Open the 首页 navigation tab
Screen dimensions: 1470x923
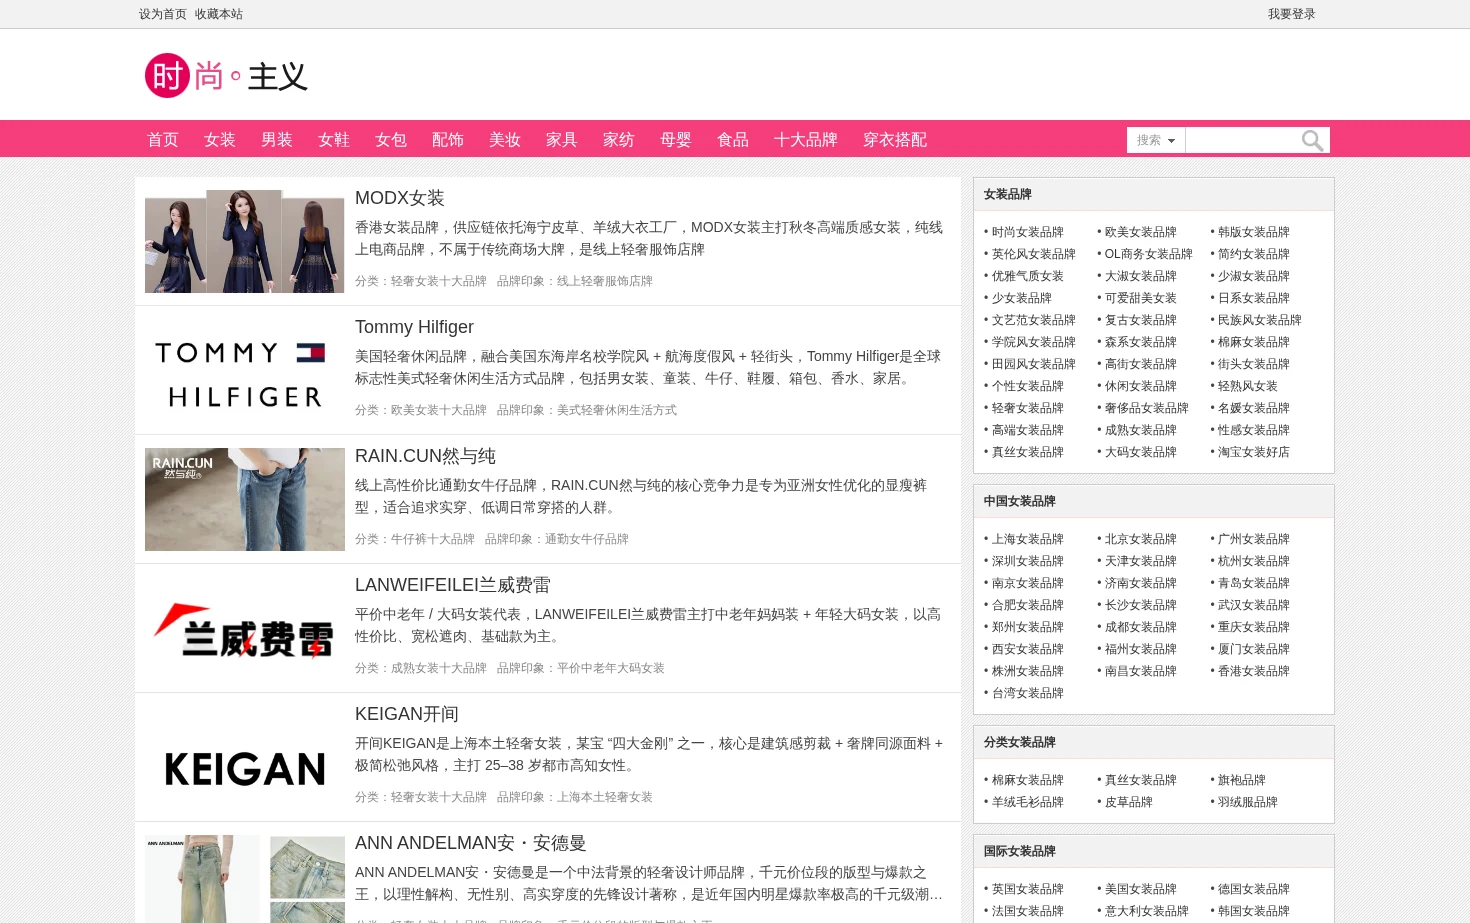(163, 140)
